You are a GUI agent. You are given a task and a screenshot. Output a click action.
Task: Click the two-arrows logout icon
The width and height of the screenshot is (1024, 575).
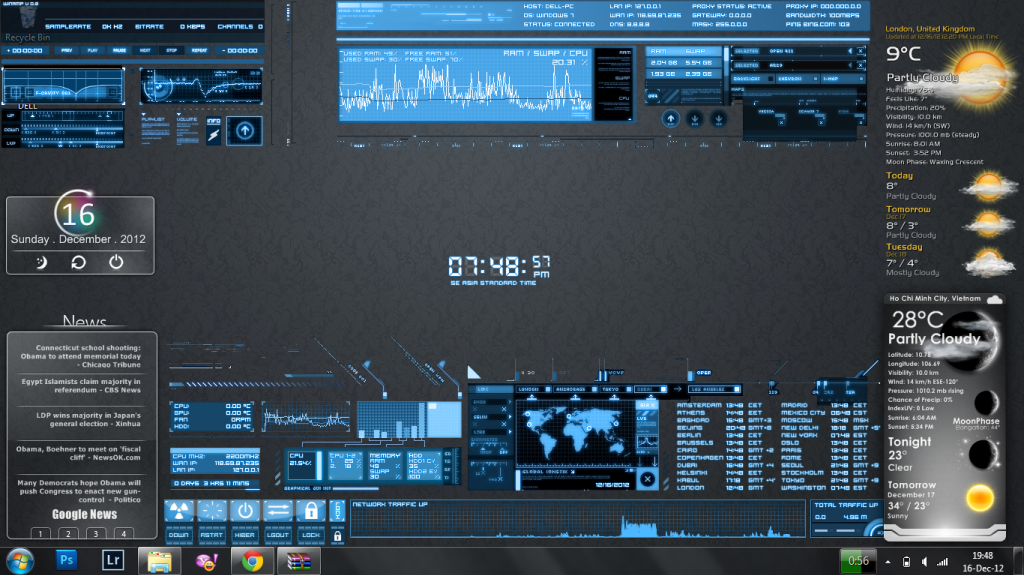click(x=278, y=511)
